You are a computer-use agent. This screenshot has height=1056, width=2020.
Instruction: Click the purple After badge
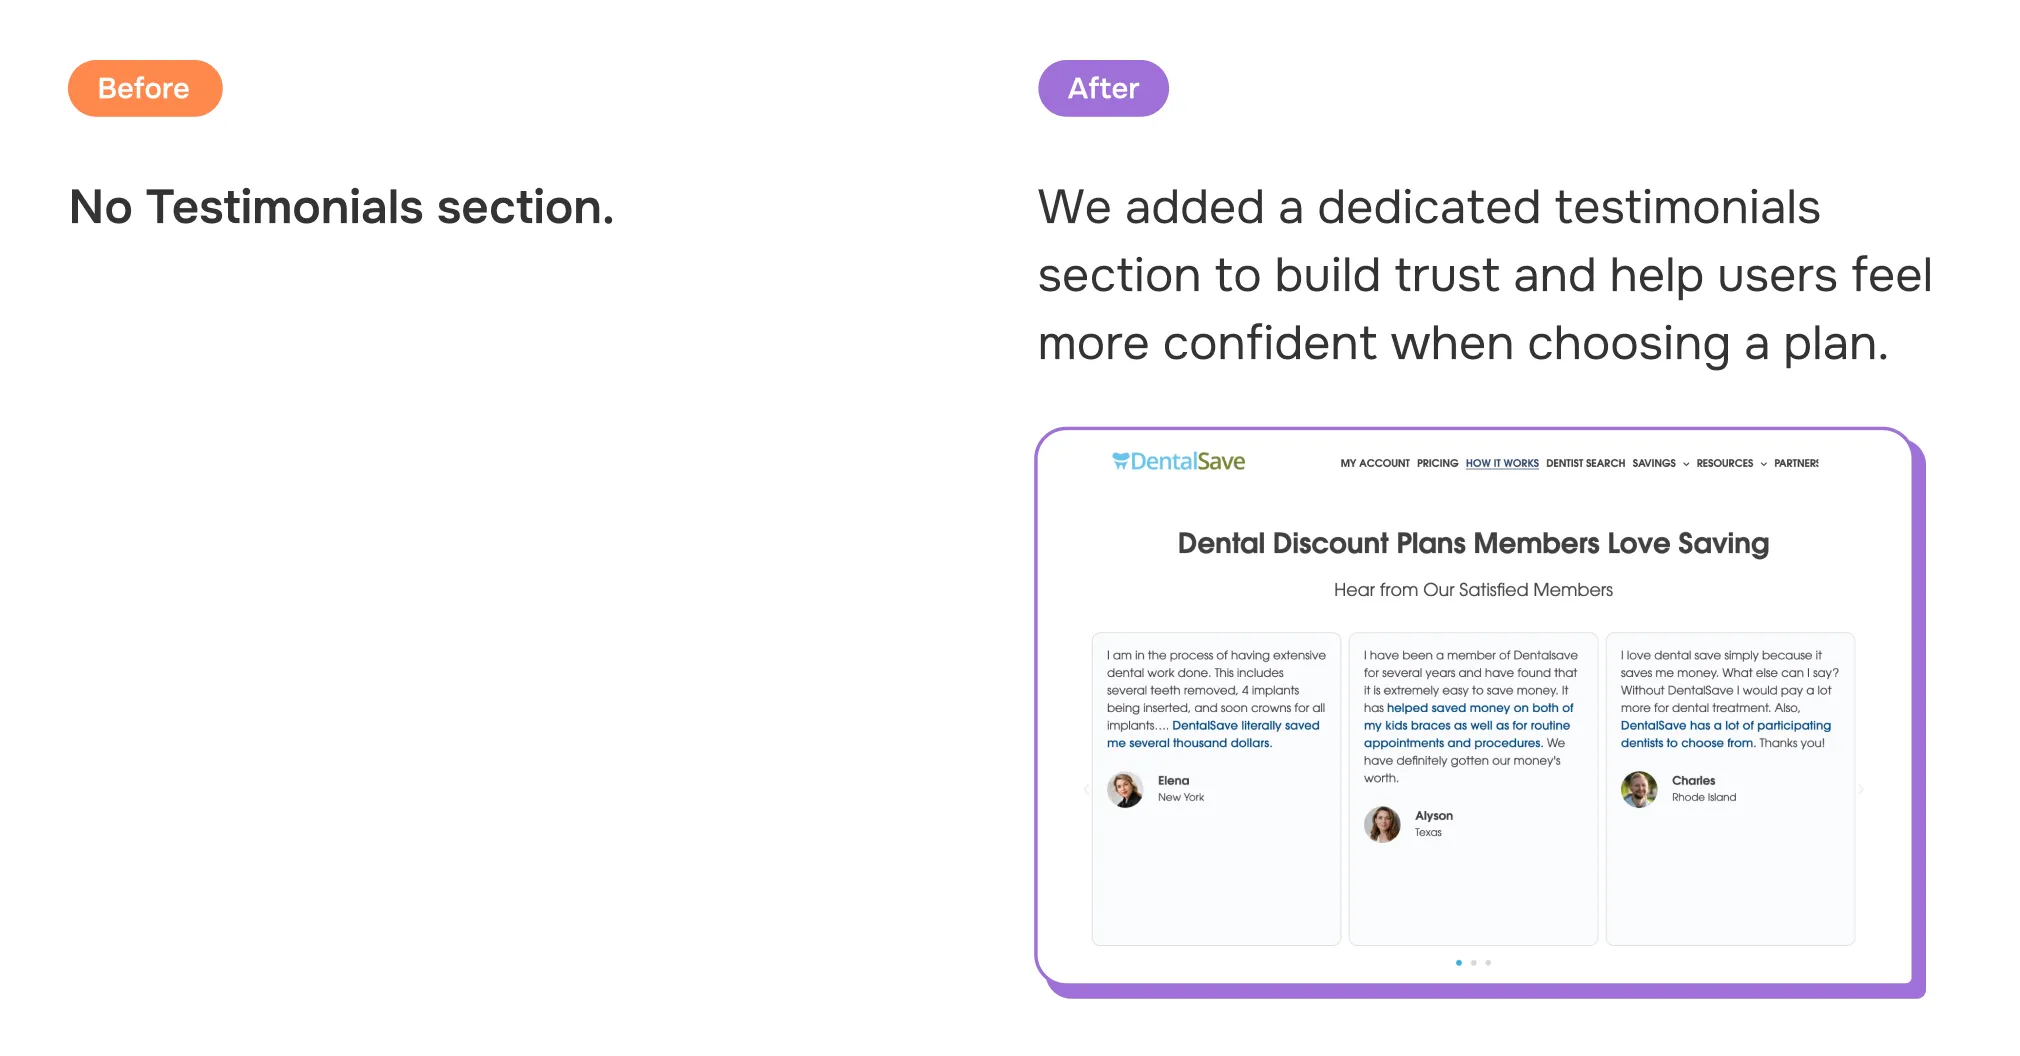pyautogui.click(x=1103, y=88)
